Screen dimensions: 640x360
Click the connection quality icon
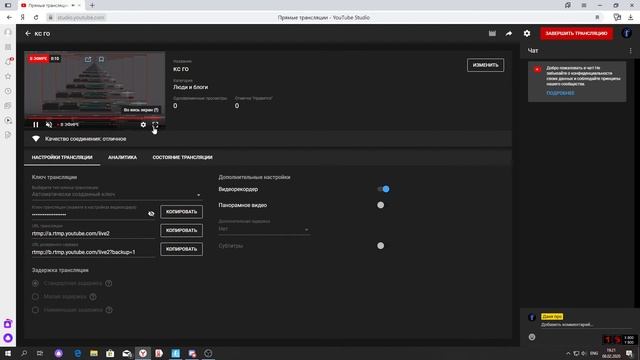pos(36,139)
